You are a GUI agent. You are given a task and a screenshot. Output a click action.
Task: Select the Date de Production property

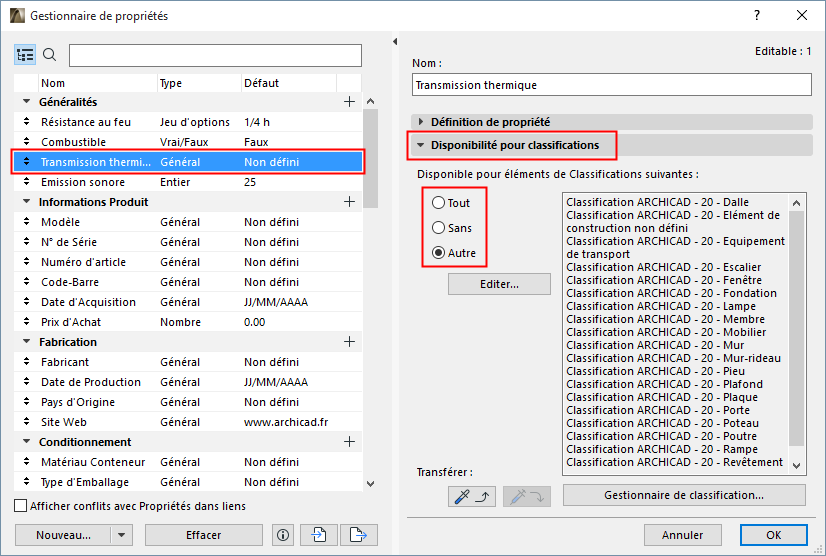pyautogui.click(x=189, y=382)
